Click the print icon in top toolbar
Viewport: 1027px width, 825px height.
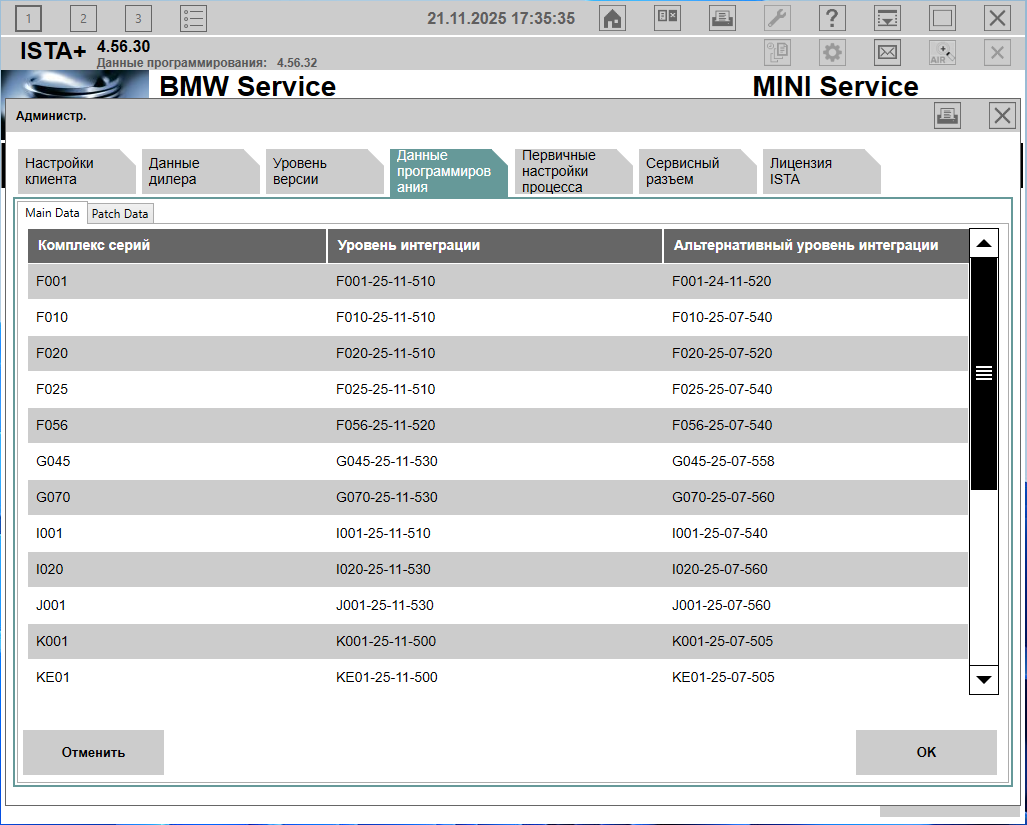[x=722, y=18]
